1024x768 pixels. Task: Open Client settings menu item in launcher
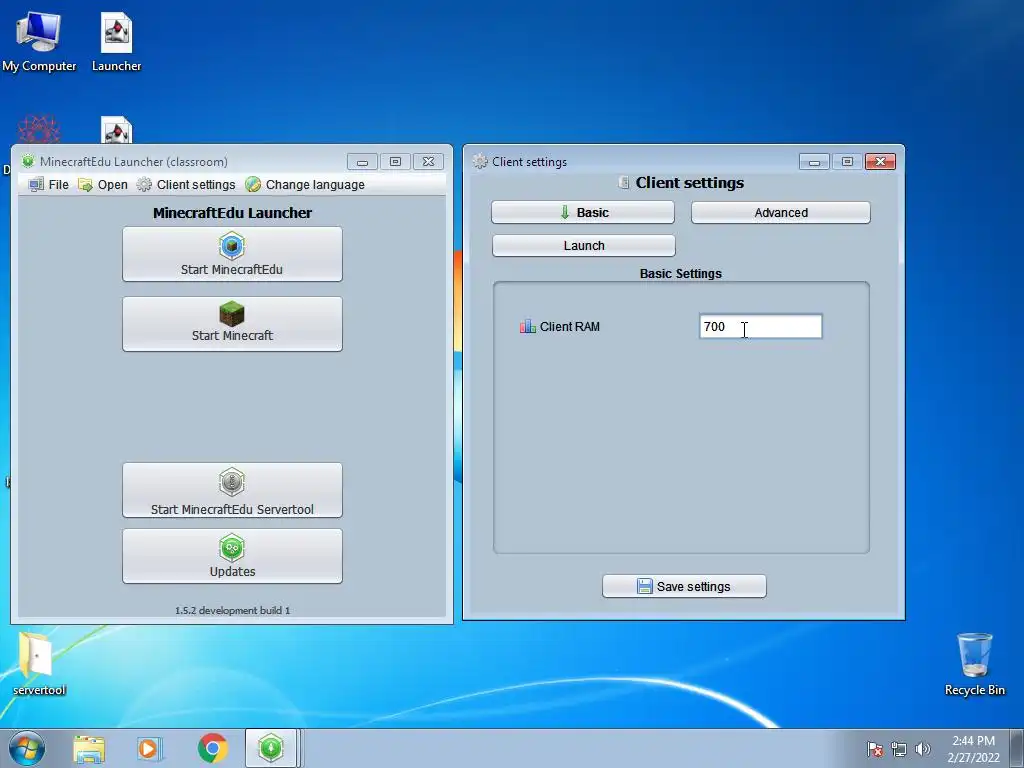pyautogui.click(x=186, y=185)
